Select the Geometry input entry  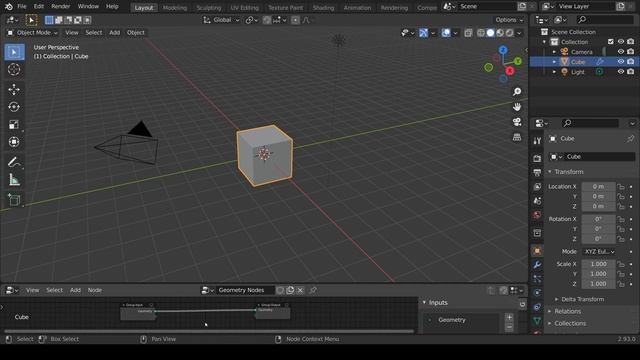click(x=461, y=320)
